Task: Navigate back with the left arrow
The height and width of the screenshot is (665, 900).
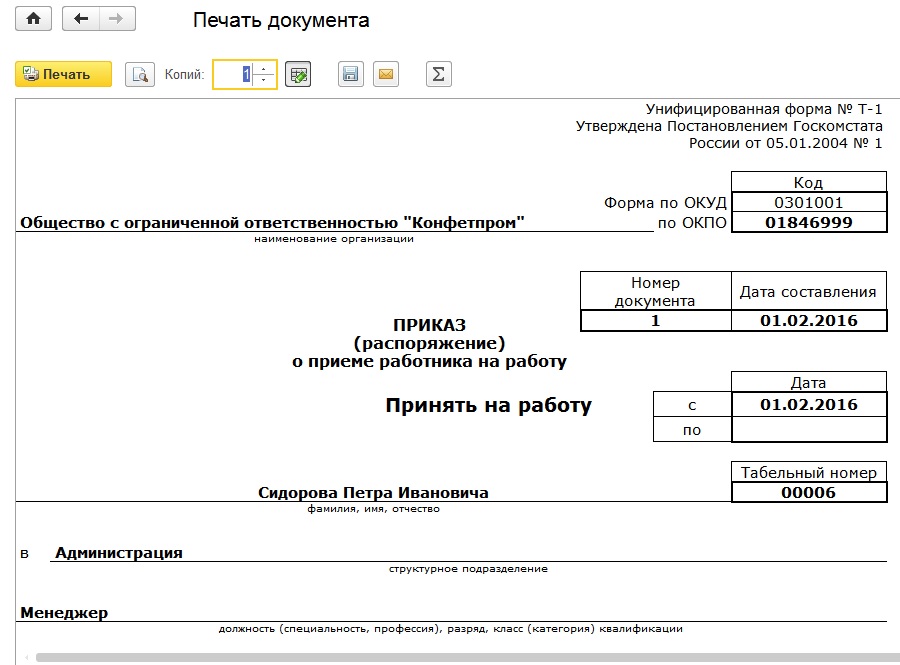Action: coord(81,19)
